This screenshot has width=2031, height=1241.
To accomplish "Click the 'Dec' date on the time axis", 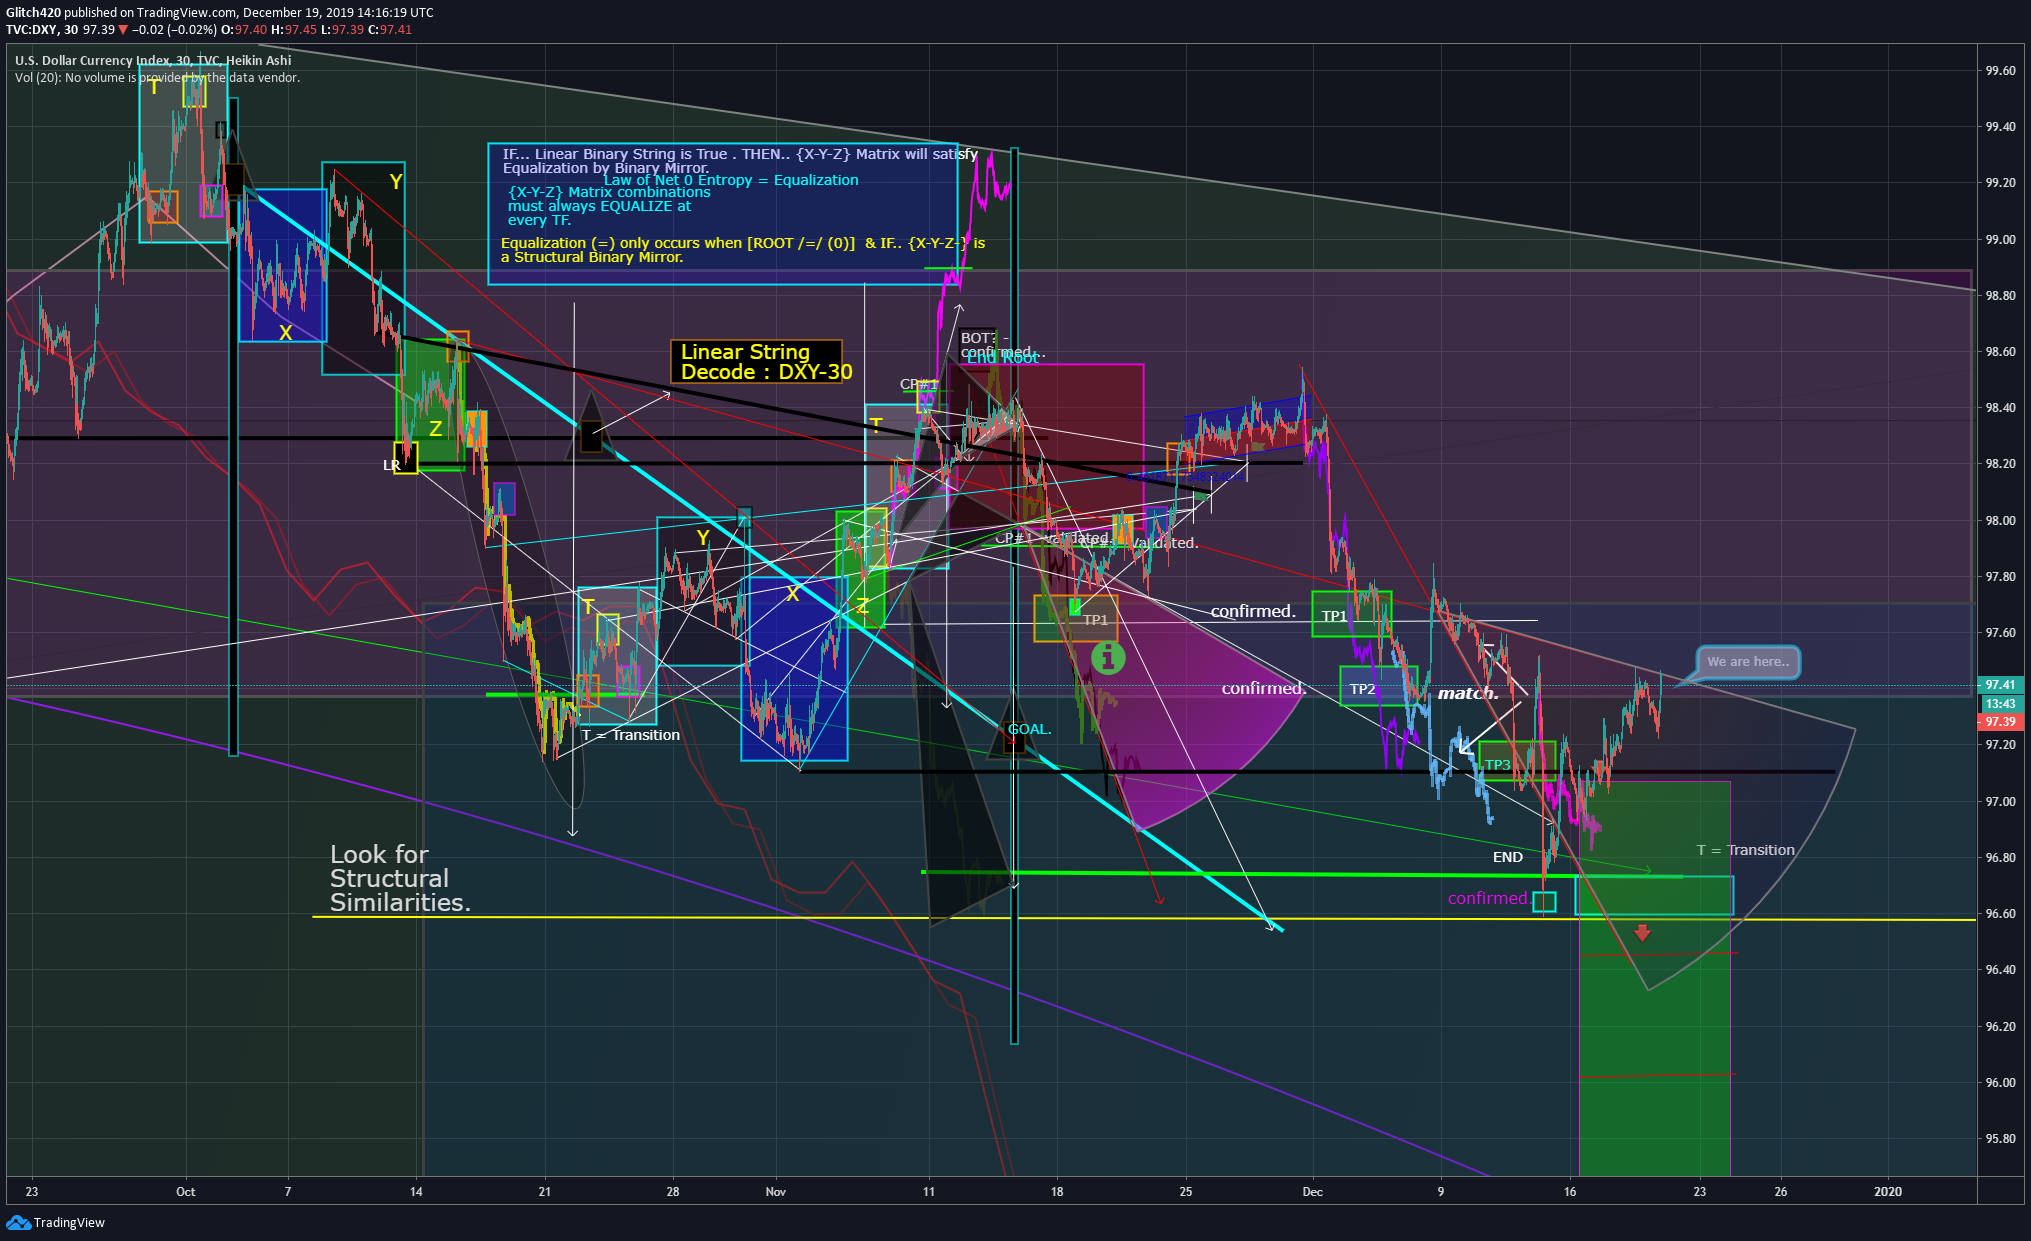I will tap(1312, 1191).
